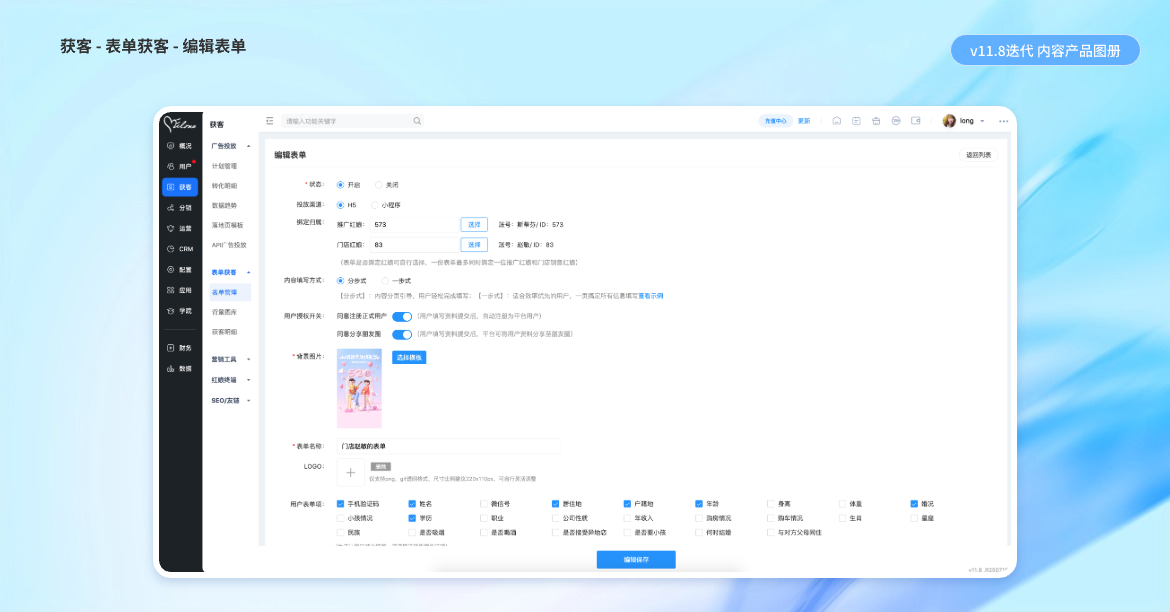The width and height of the screenshot is (1170, 612).
Task: Open 转化明细 submenu item
Action: coord(224,186)
